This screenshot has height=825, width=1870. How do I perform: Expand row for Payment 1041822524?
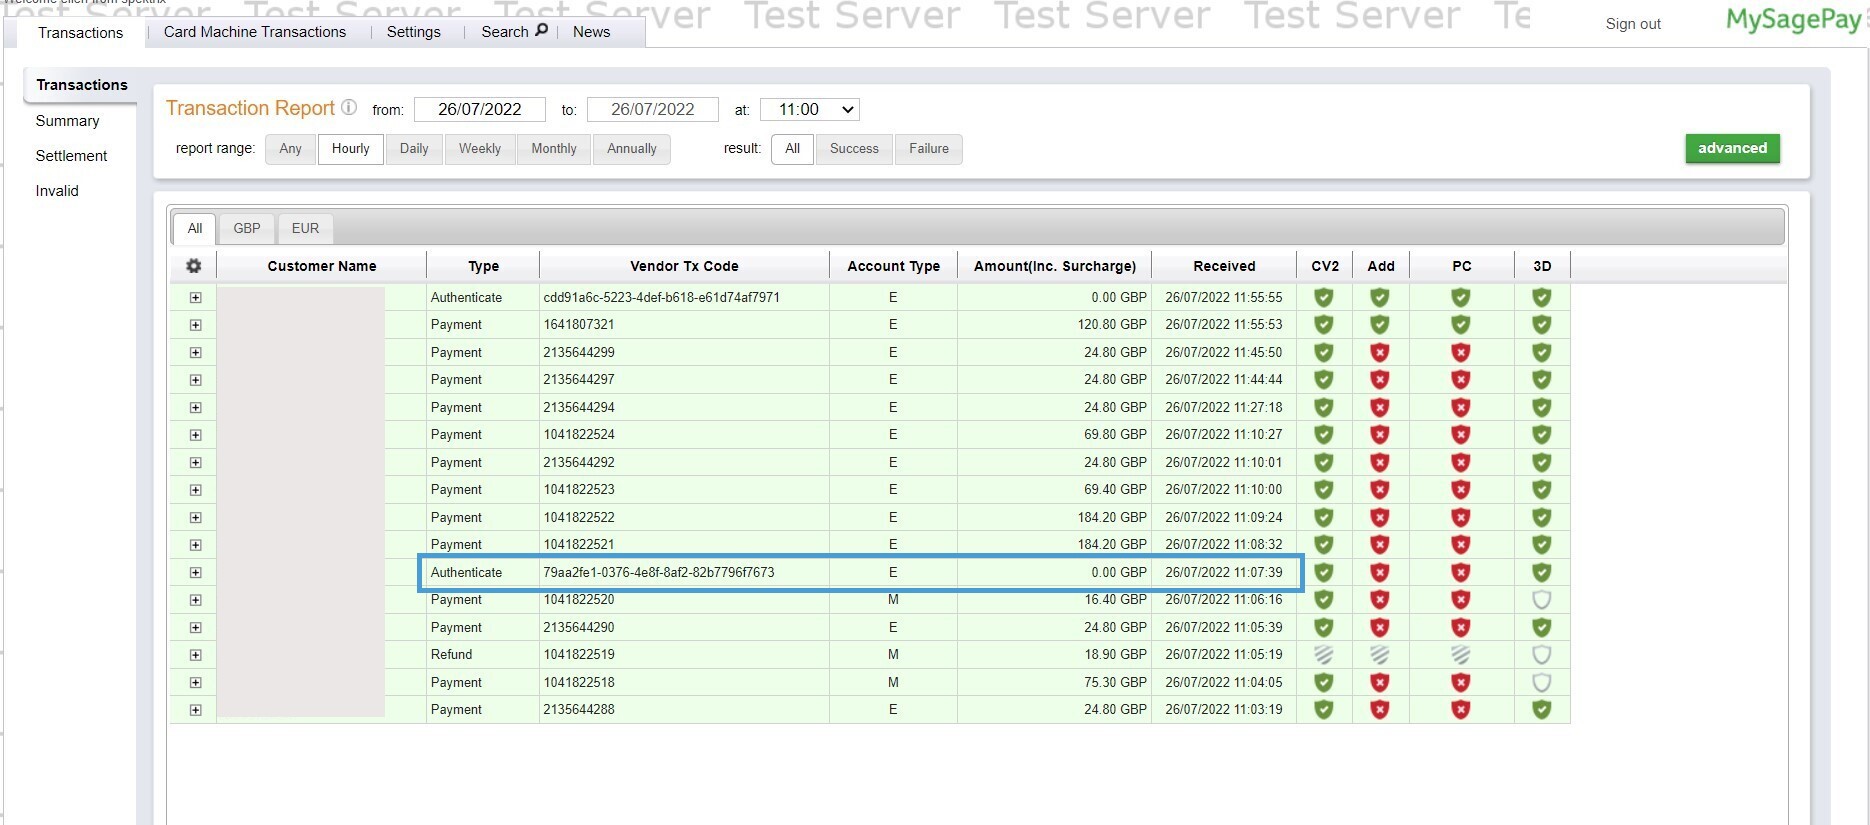pyautogui.click(x=195, y=435)
